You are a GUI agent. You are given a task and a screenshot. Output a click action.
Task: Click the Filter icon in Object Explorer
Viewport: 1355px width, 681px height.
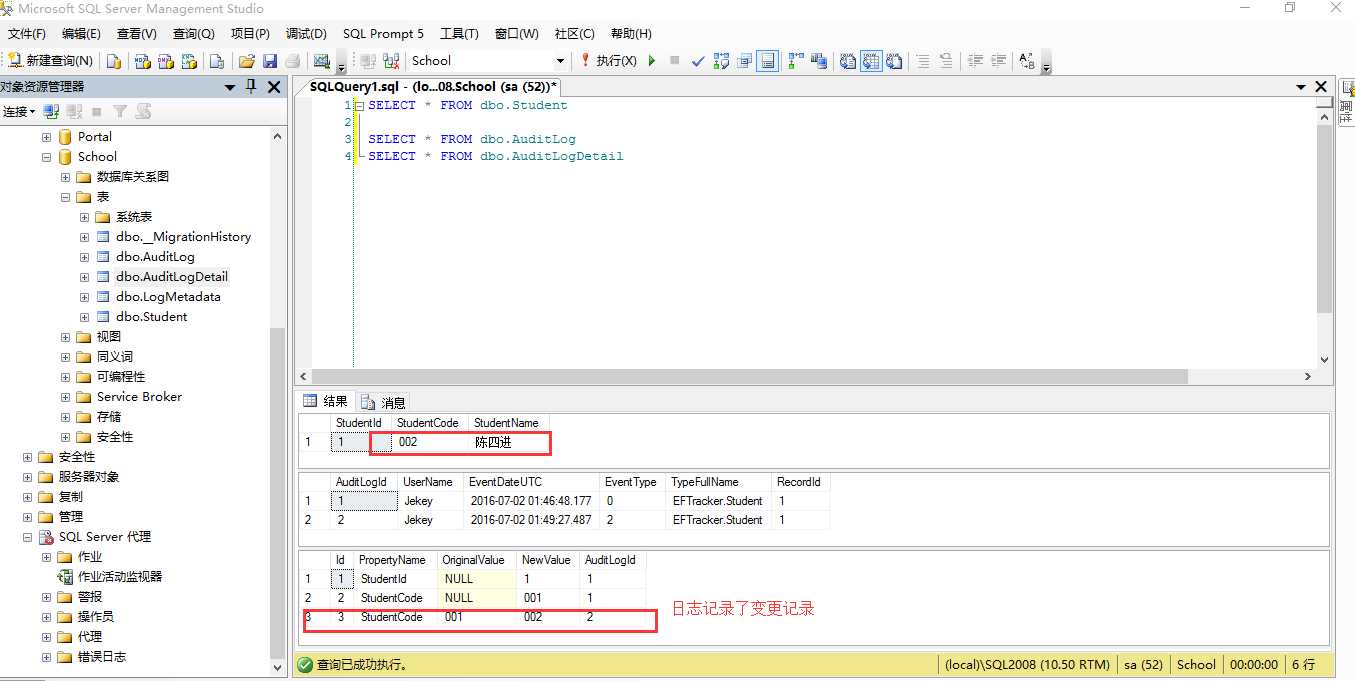pyautogui.click(x=120, y=111)
